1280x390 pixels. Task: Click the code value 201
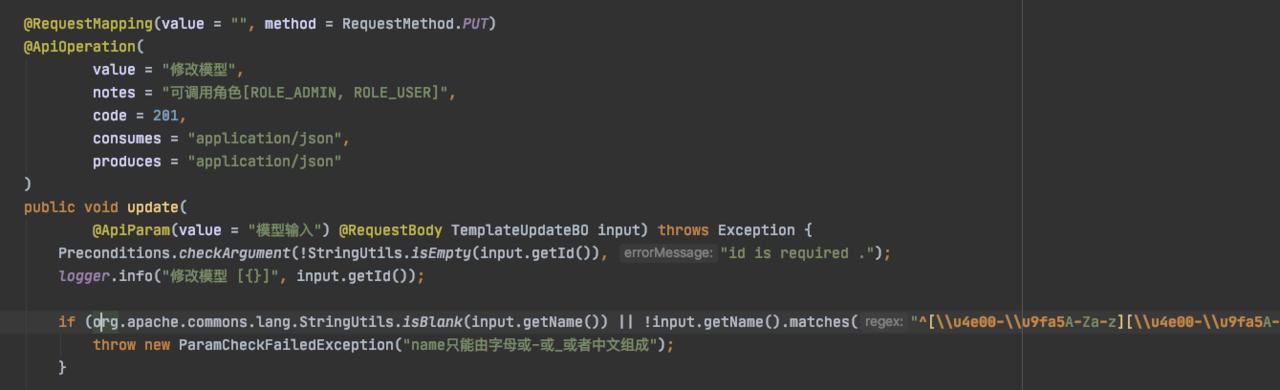coord(166,115)
